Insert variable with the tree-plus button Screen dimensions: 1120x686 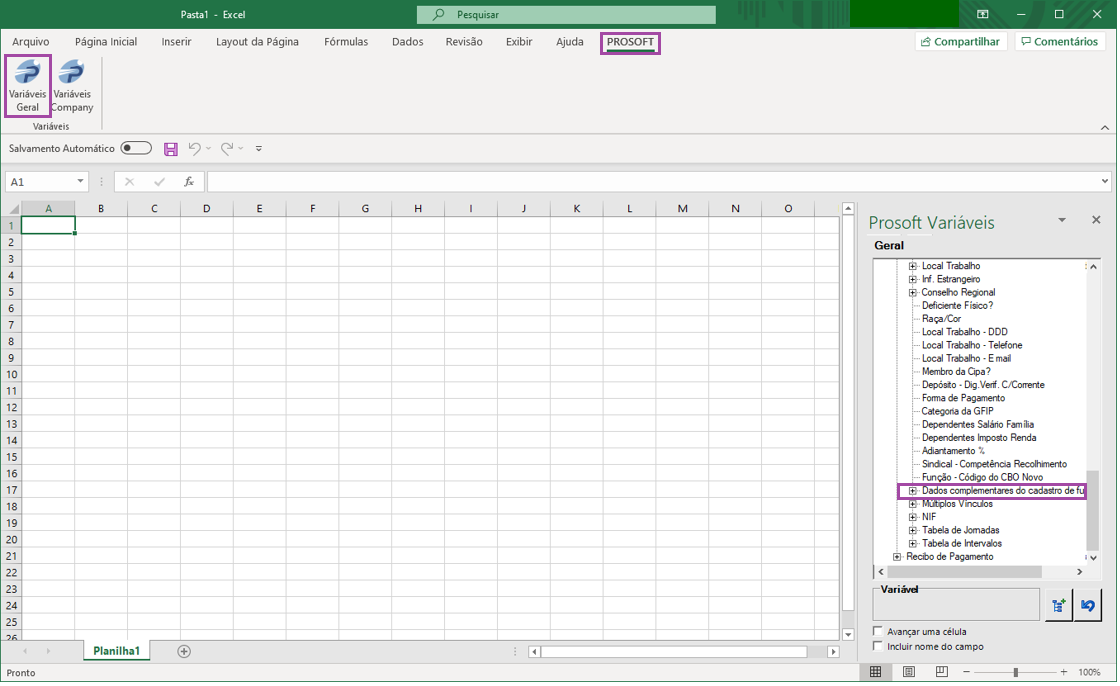point(1059,605)
